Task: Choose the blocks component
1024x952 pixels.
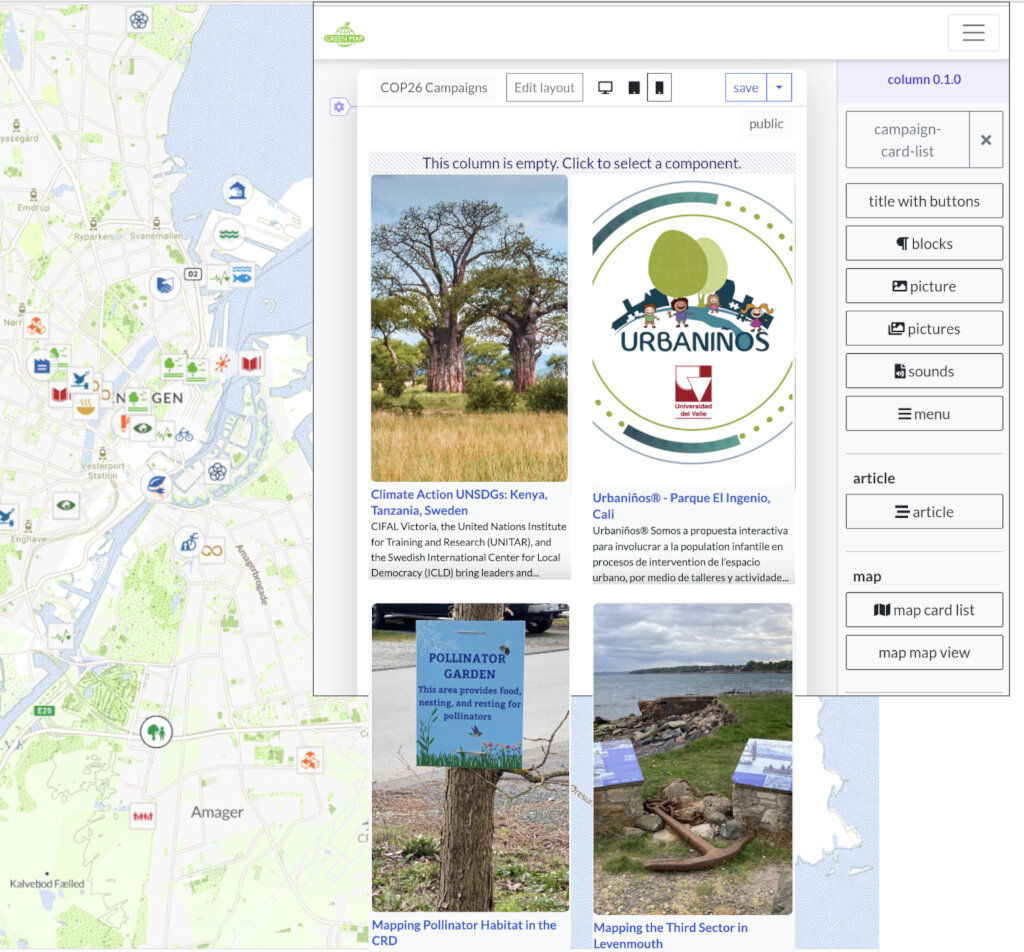Action: coord(924,244)
